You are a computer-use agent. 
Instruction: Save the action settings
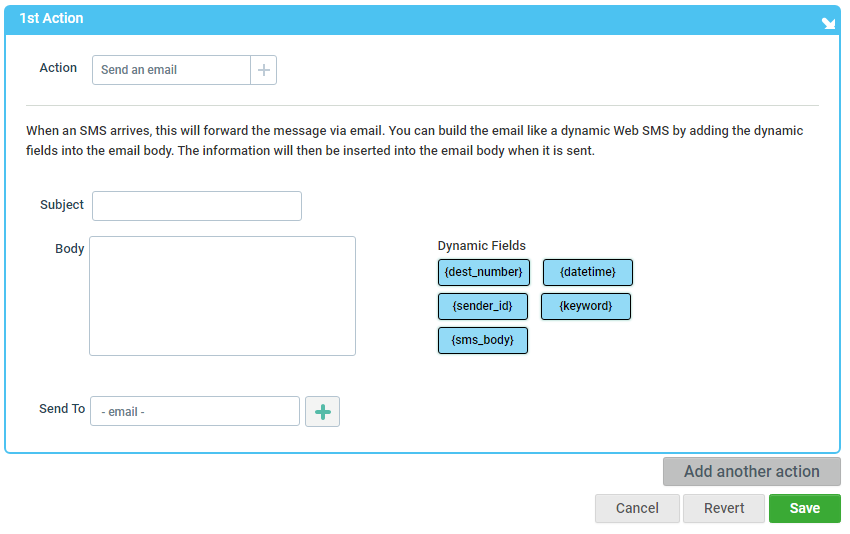pos(804,509)
